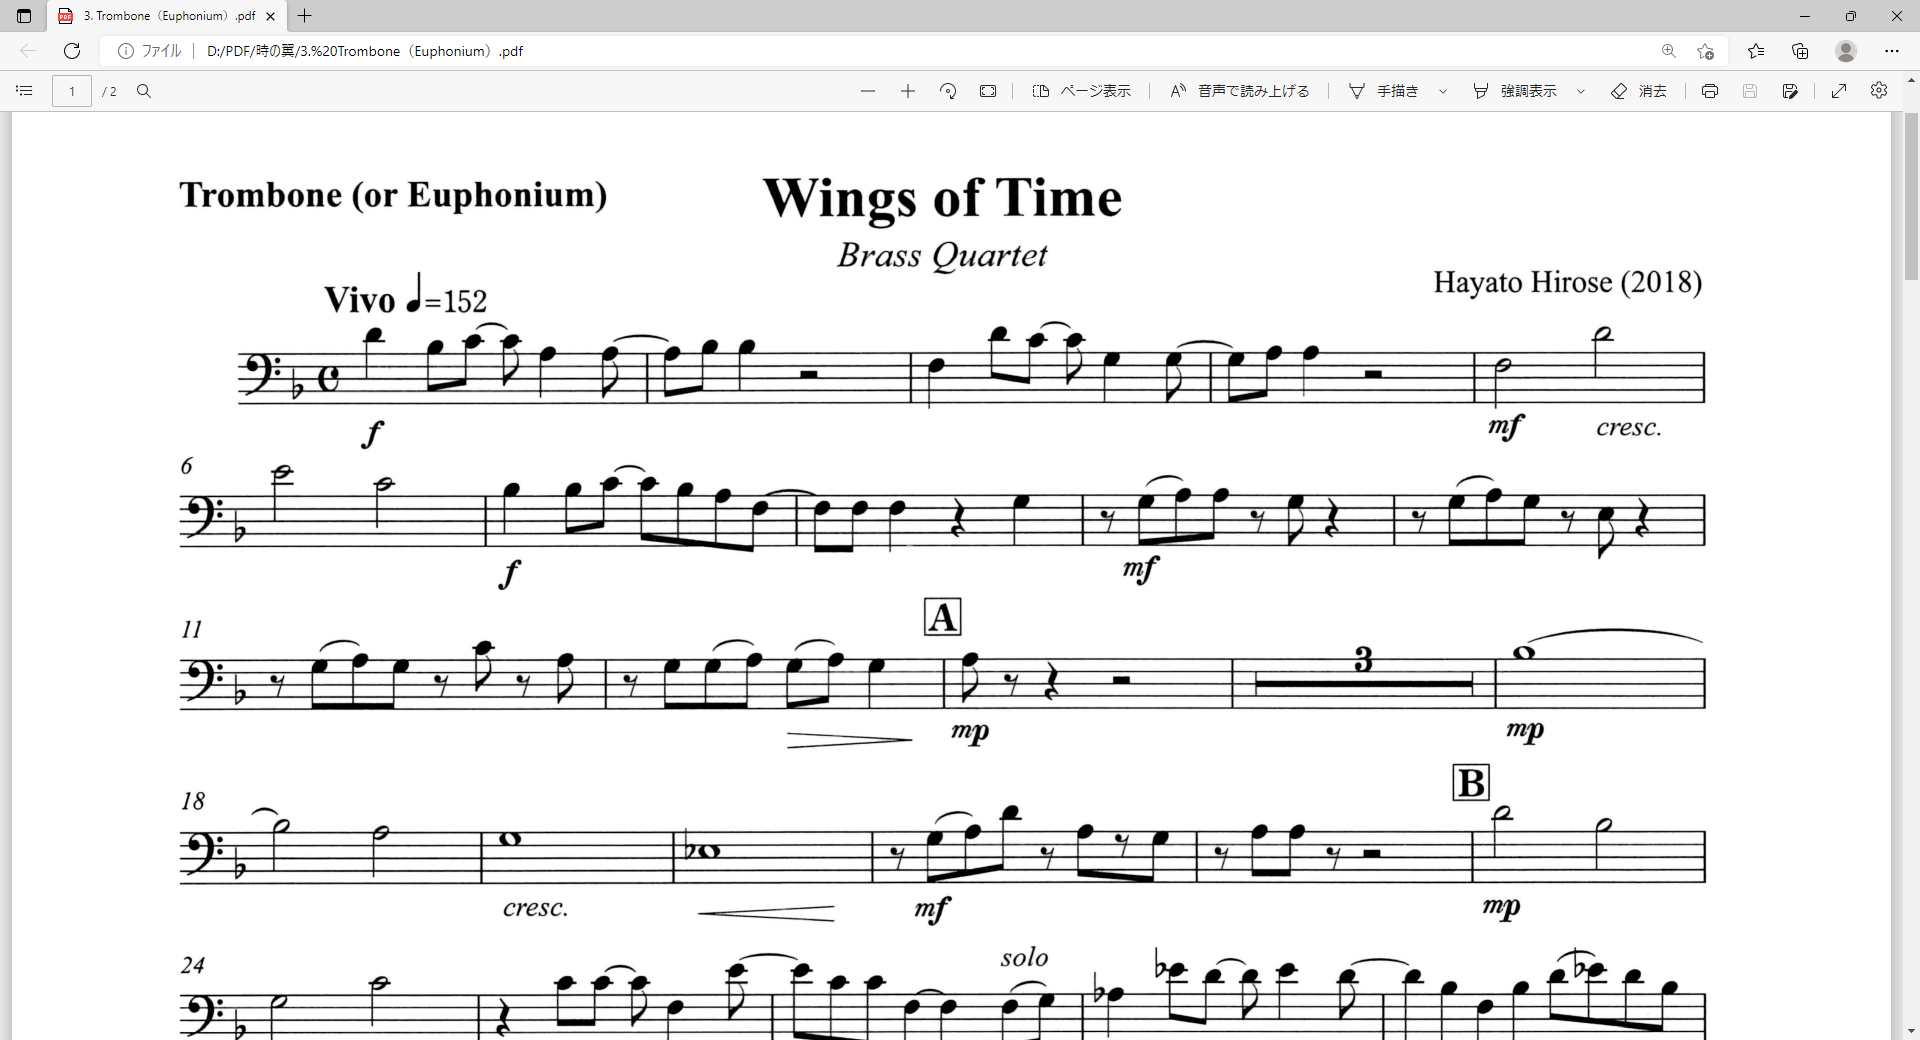Click the Brass Quartet subtitle
The width and height of the screenshot is (1920, 1040).
click(x=942, y=256)
